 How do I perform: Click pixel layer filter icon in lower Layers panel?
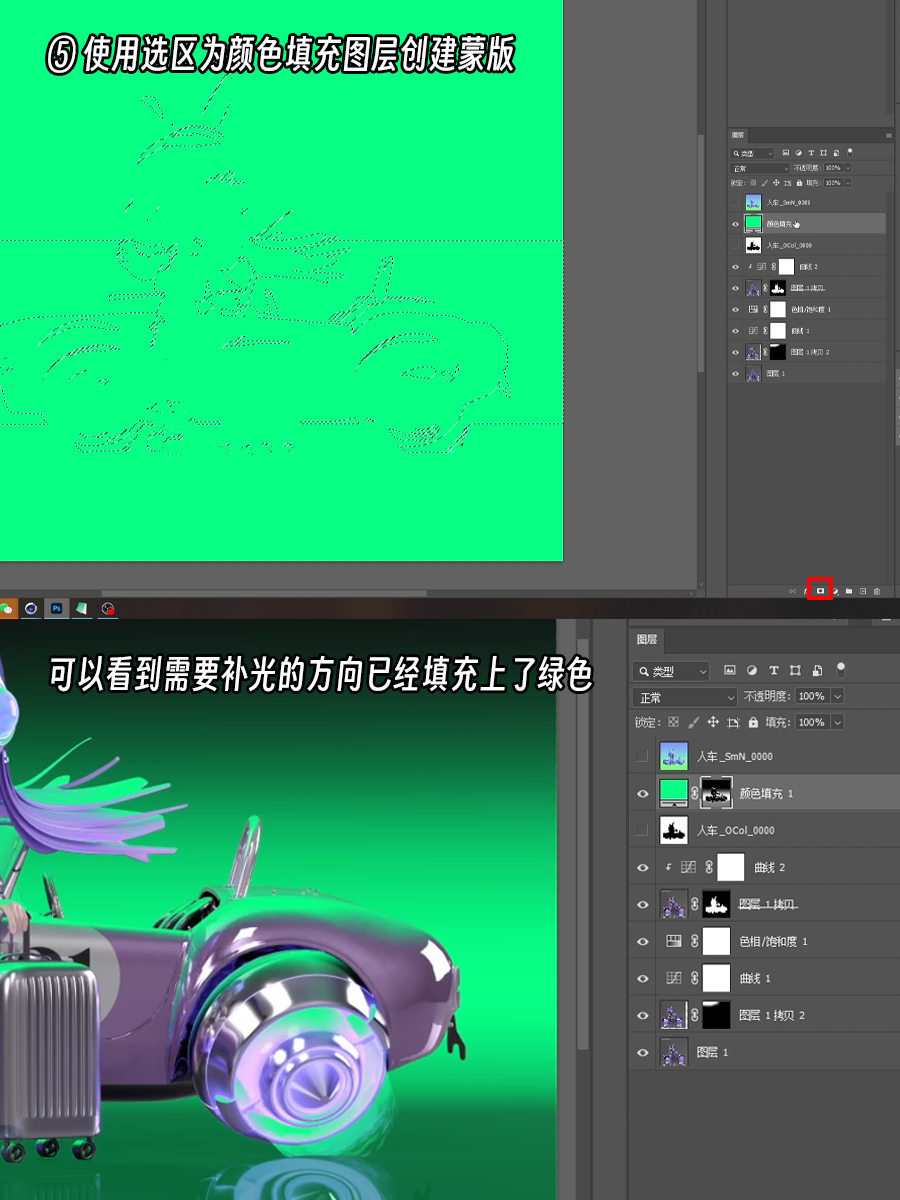coord(730,670)
